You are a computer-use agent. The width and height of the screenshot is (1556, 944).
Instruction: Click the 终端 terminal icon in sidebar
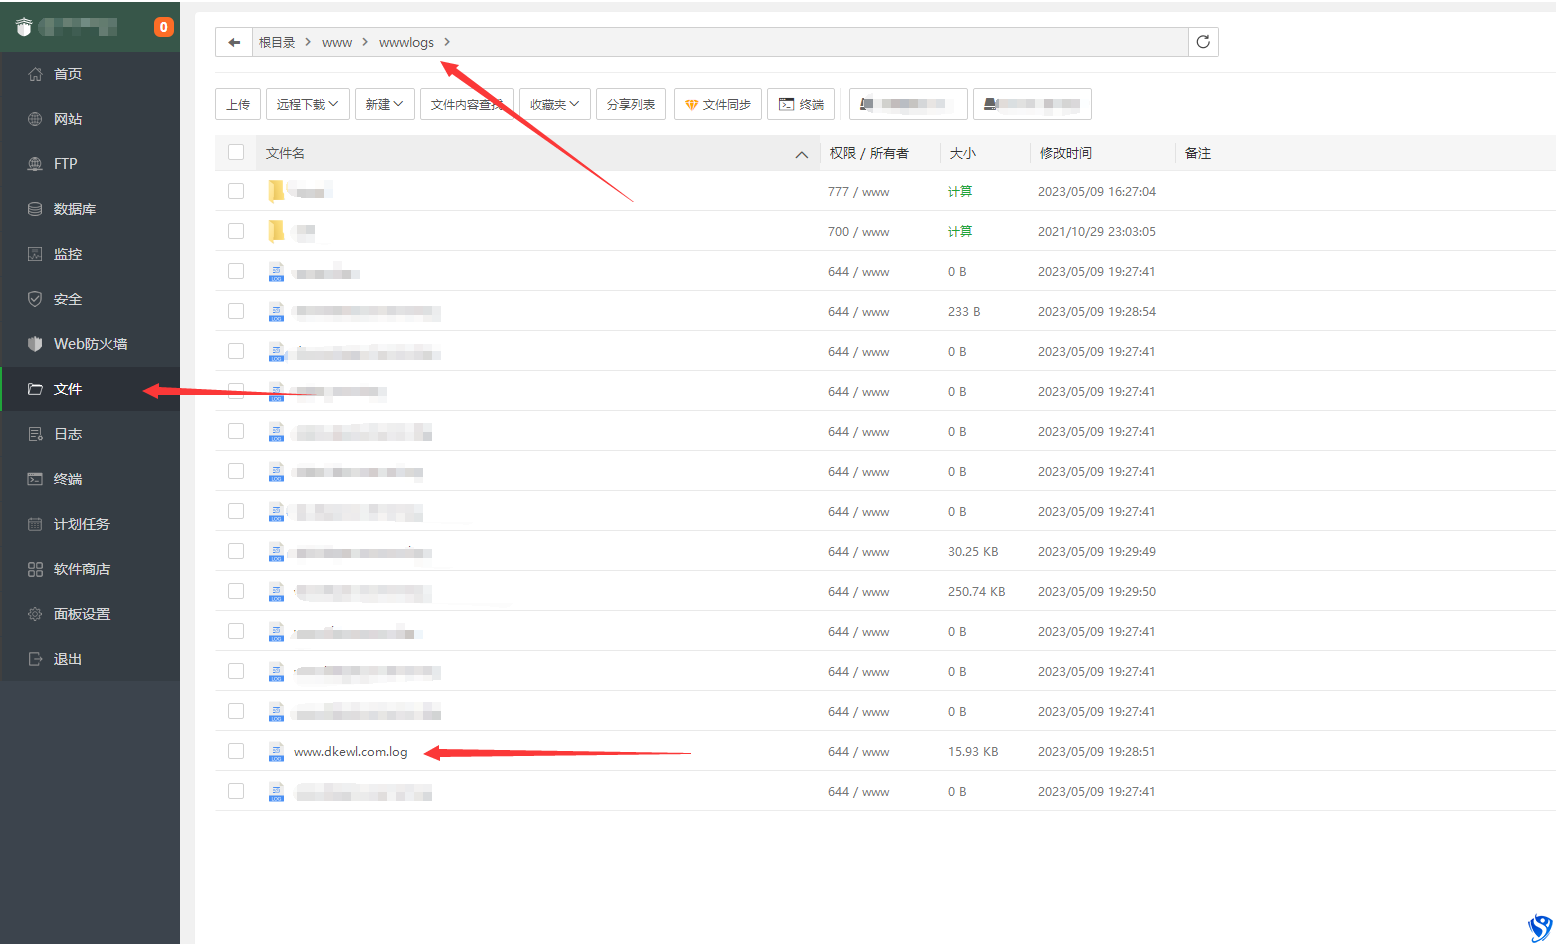(x=35, y=479)
